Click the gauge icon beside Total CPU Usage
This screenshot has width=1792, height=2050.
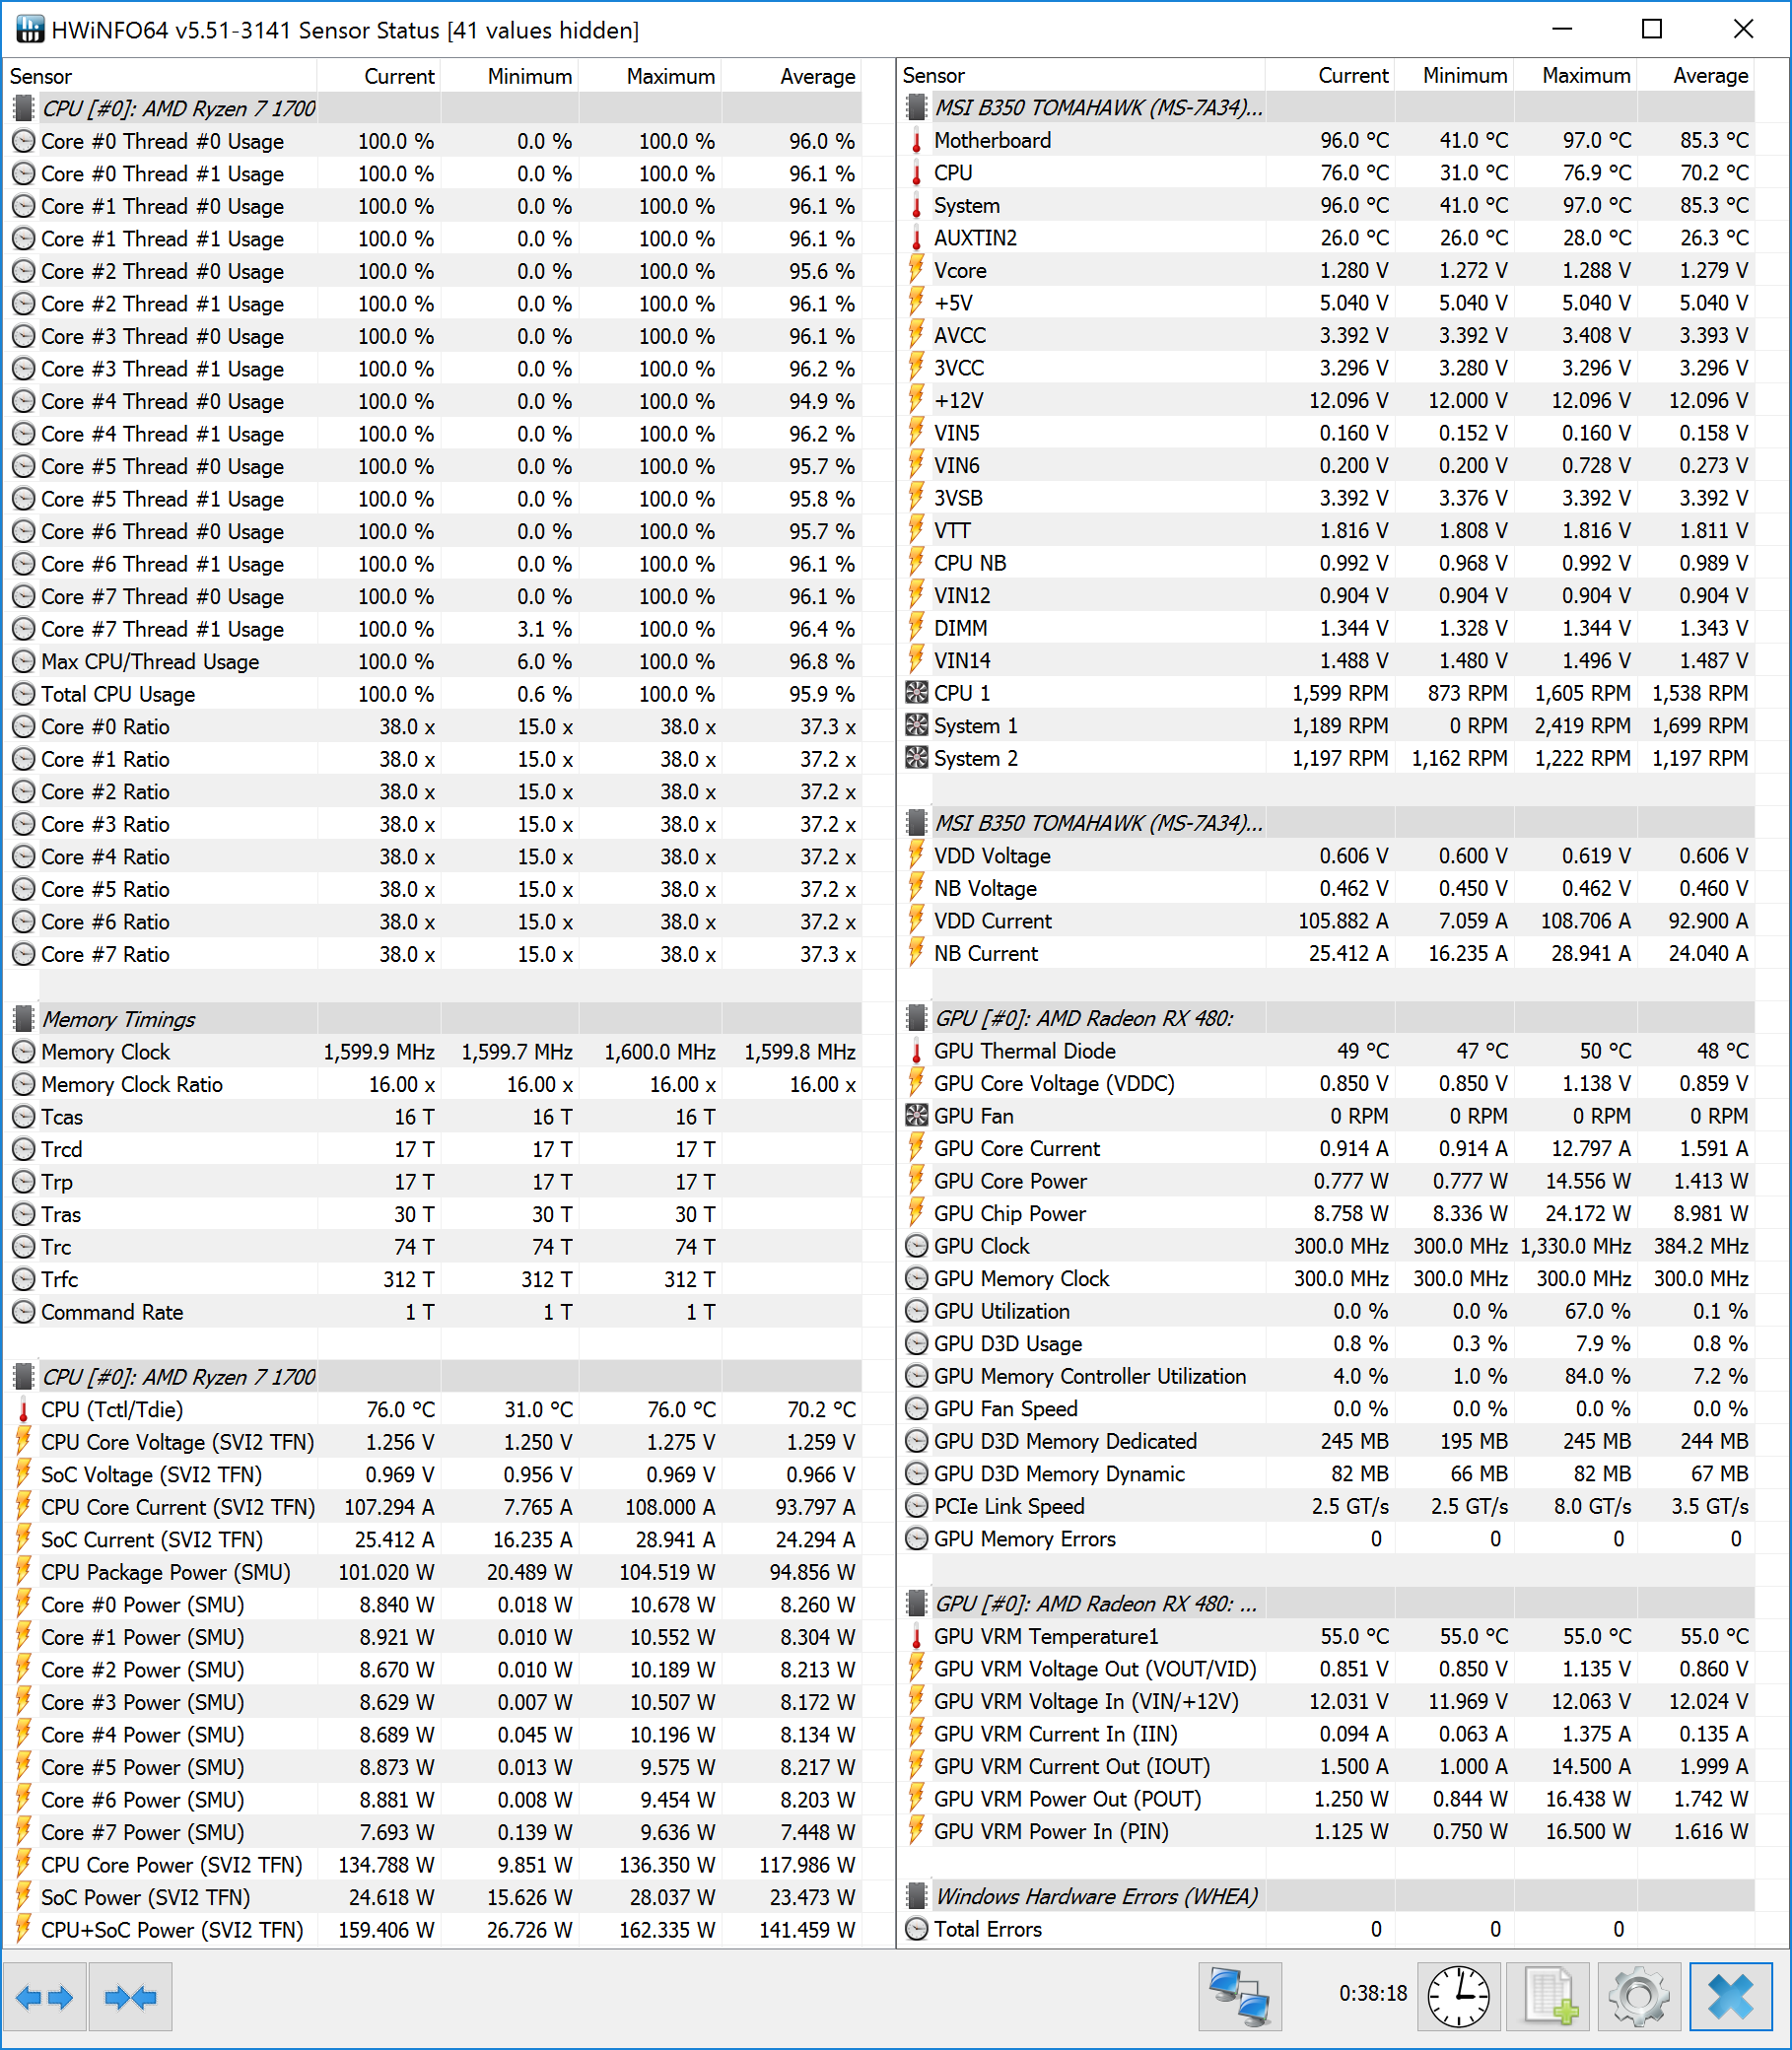pos(23,694)
